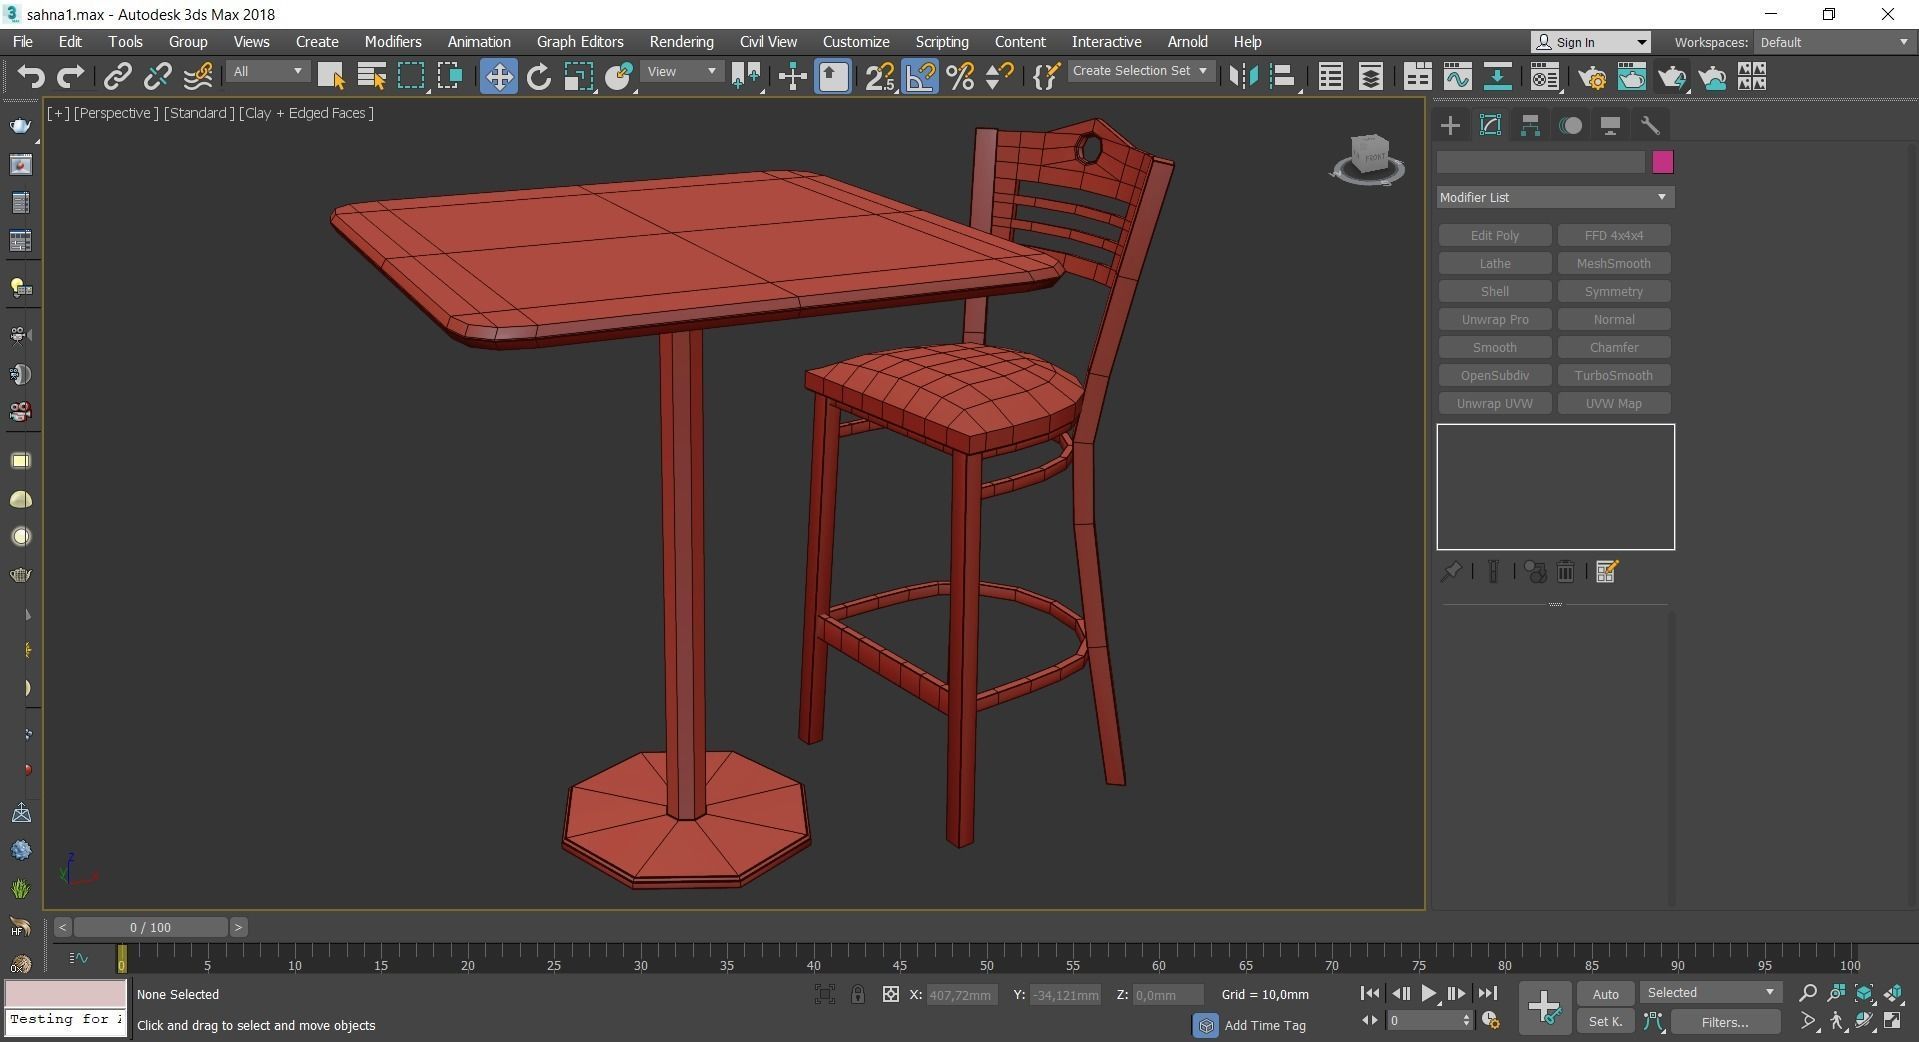This screenshot has width=1919, height=1042.
Task: Click the Render Production teapot icon
Action: (1672, 77)
